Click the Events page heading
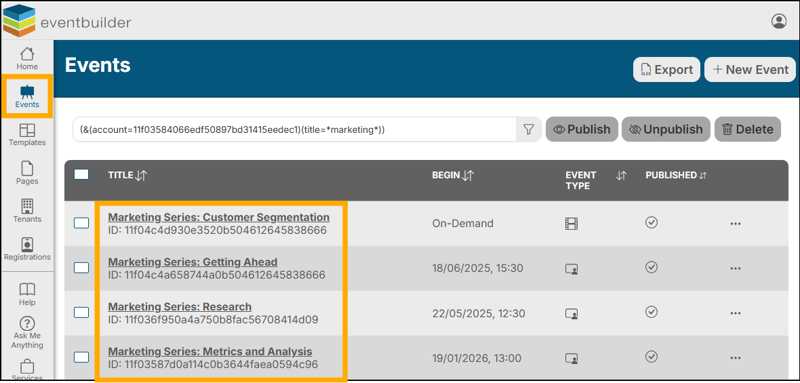This screenshot has width=800, height=383. tap(97, 65)
